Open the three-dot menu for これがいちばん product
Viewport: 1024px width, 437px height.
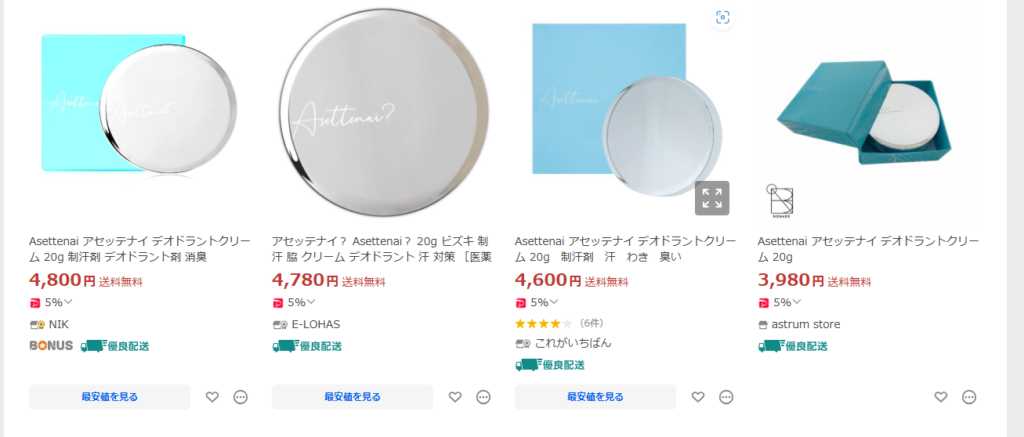726,397
